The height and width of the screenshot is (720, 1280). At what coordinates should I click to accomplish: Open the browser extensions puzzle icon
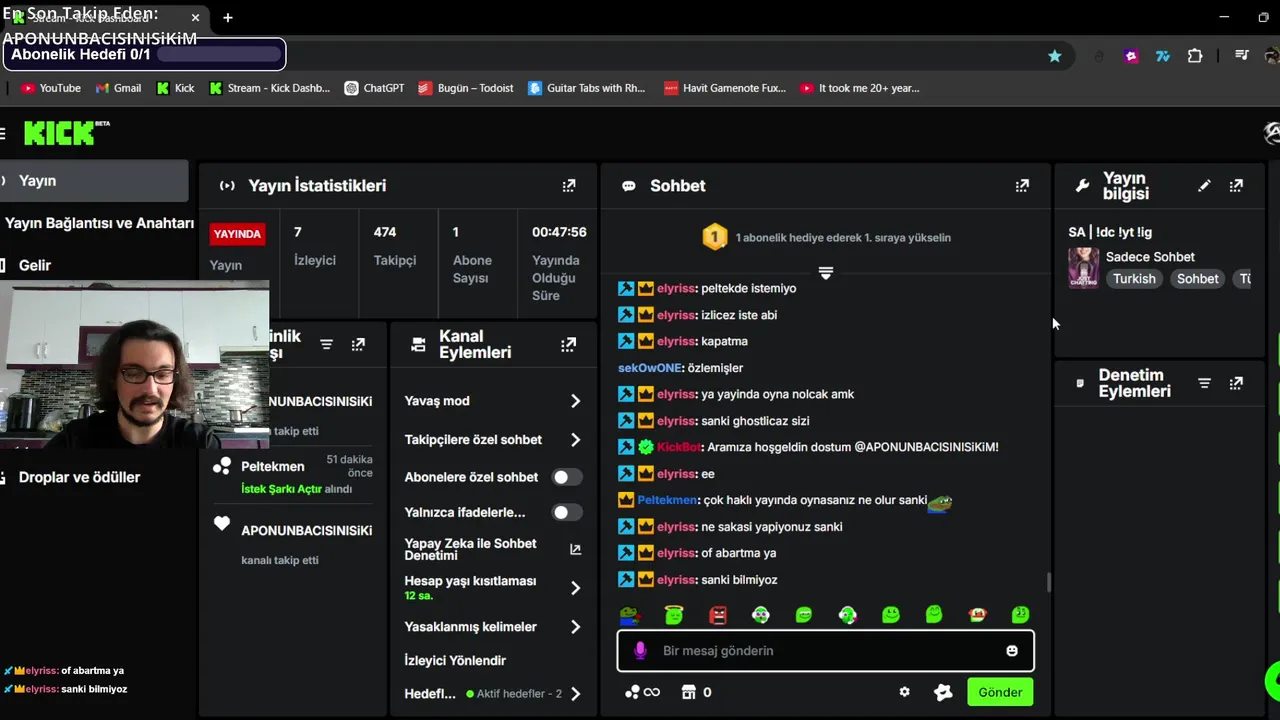[x=1195, y=56]
